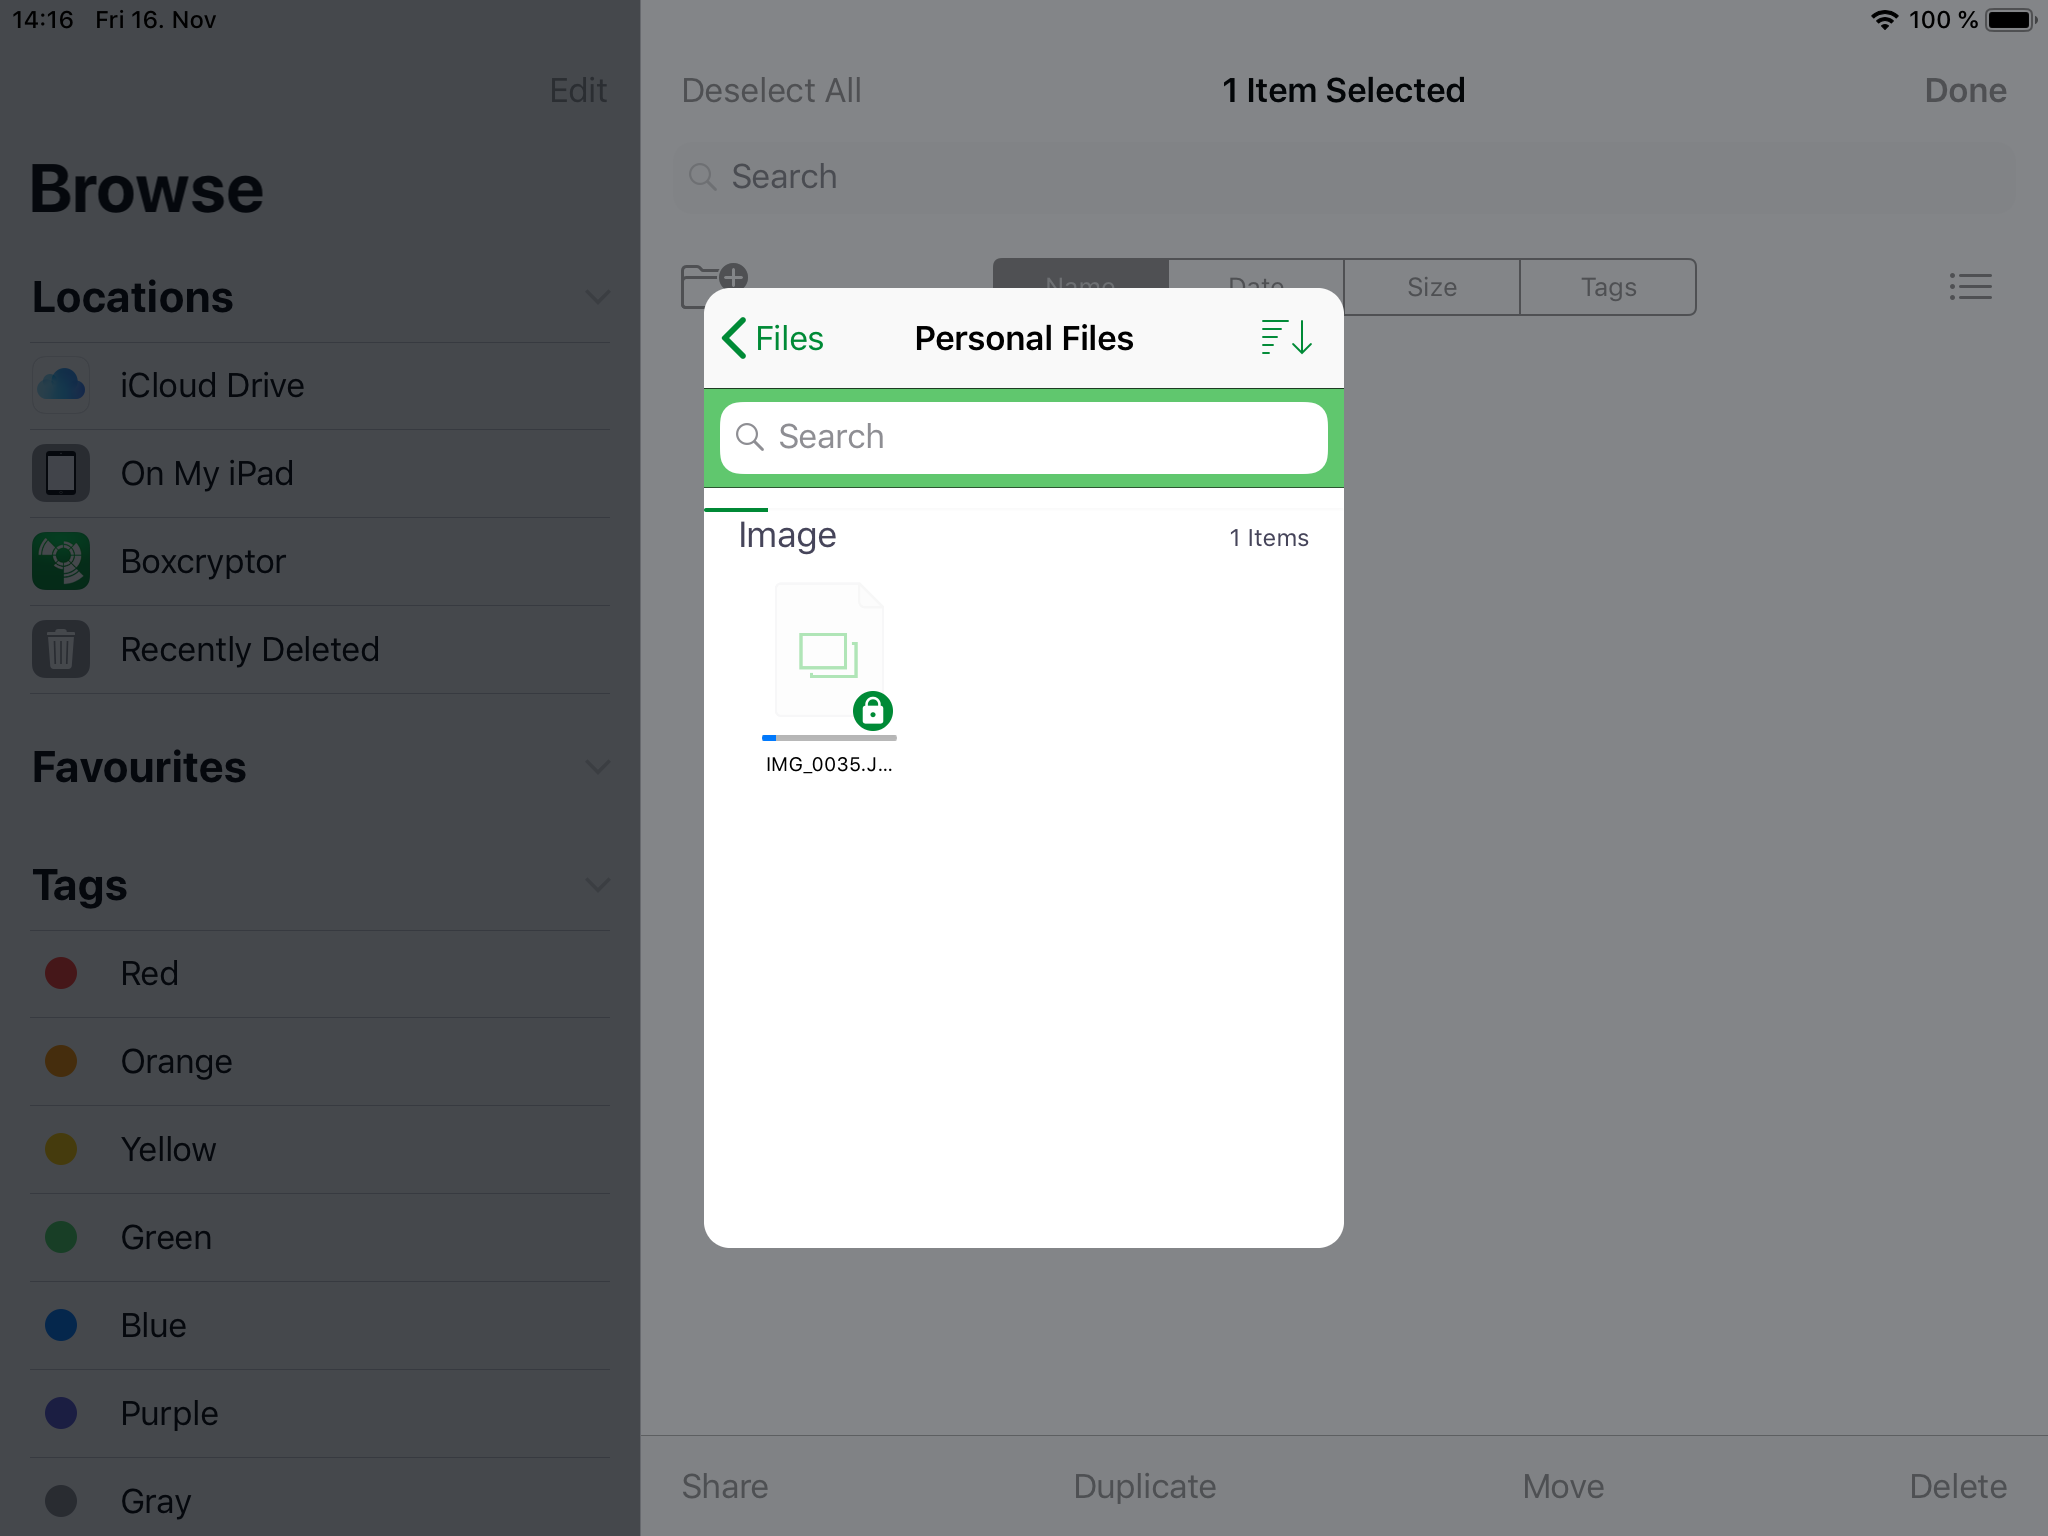
Task: Sort by the Tags tab
Action: tap(1607, 287)
